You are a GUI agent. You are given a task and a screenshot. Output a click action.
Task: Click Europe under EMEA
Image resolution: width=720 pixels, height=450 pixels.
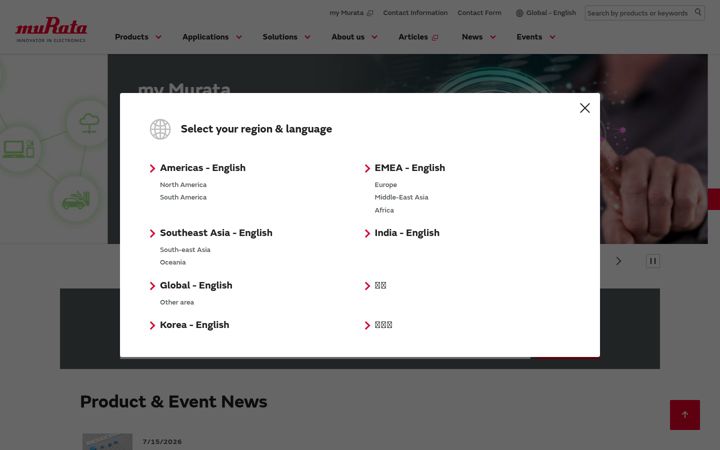pos(386,185)
